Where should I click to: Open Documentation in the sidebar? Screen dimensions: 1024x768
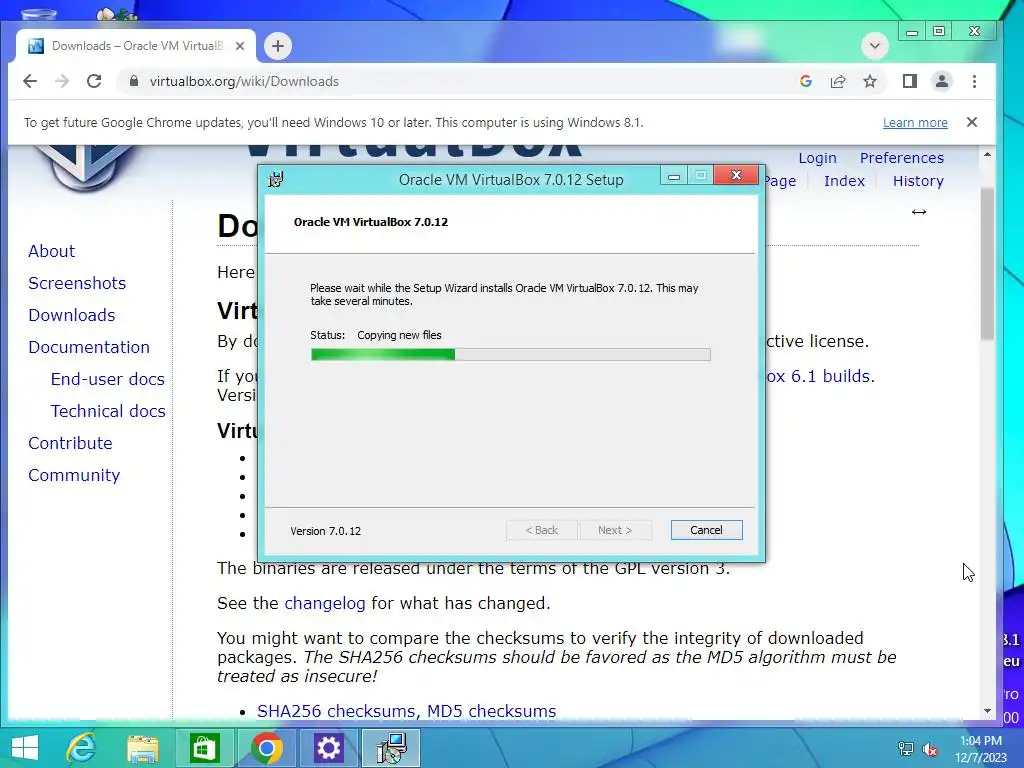coord(89,347)
